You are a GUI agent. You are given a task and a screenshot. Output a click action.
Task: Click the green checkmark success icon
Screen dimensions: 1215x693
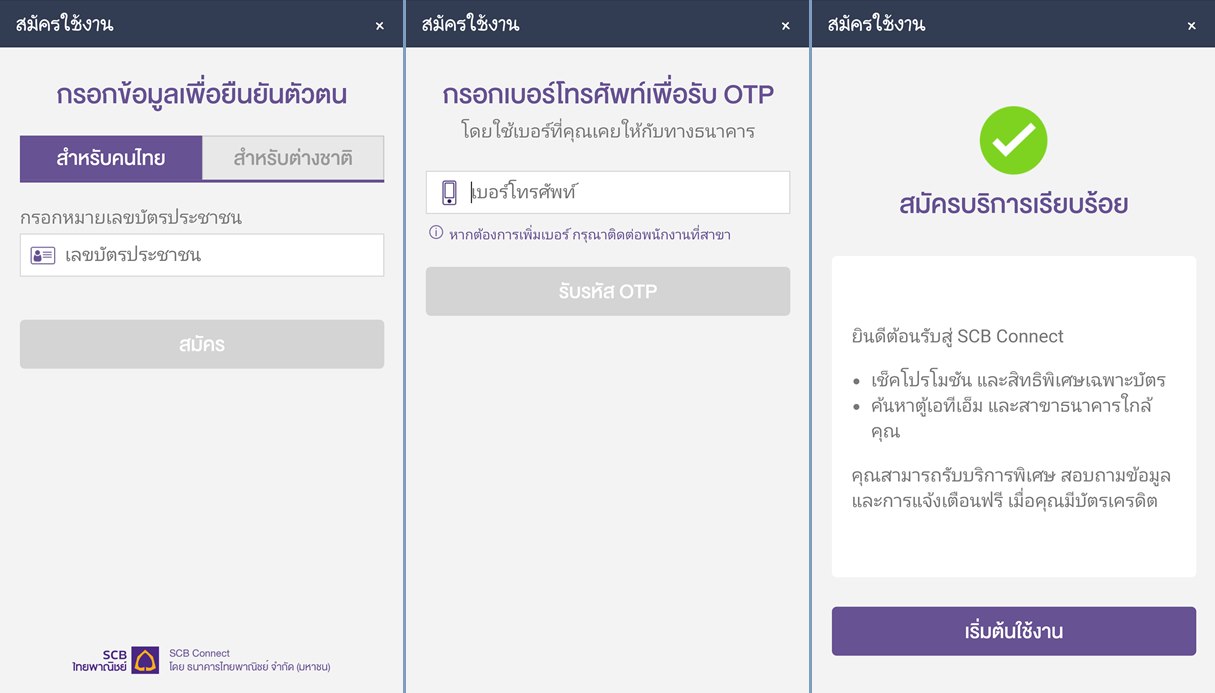click(1013, 140)
